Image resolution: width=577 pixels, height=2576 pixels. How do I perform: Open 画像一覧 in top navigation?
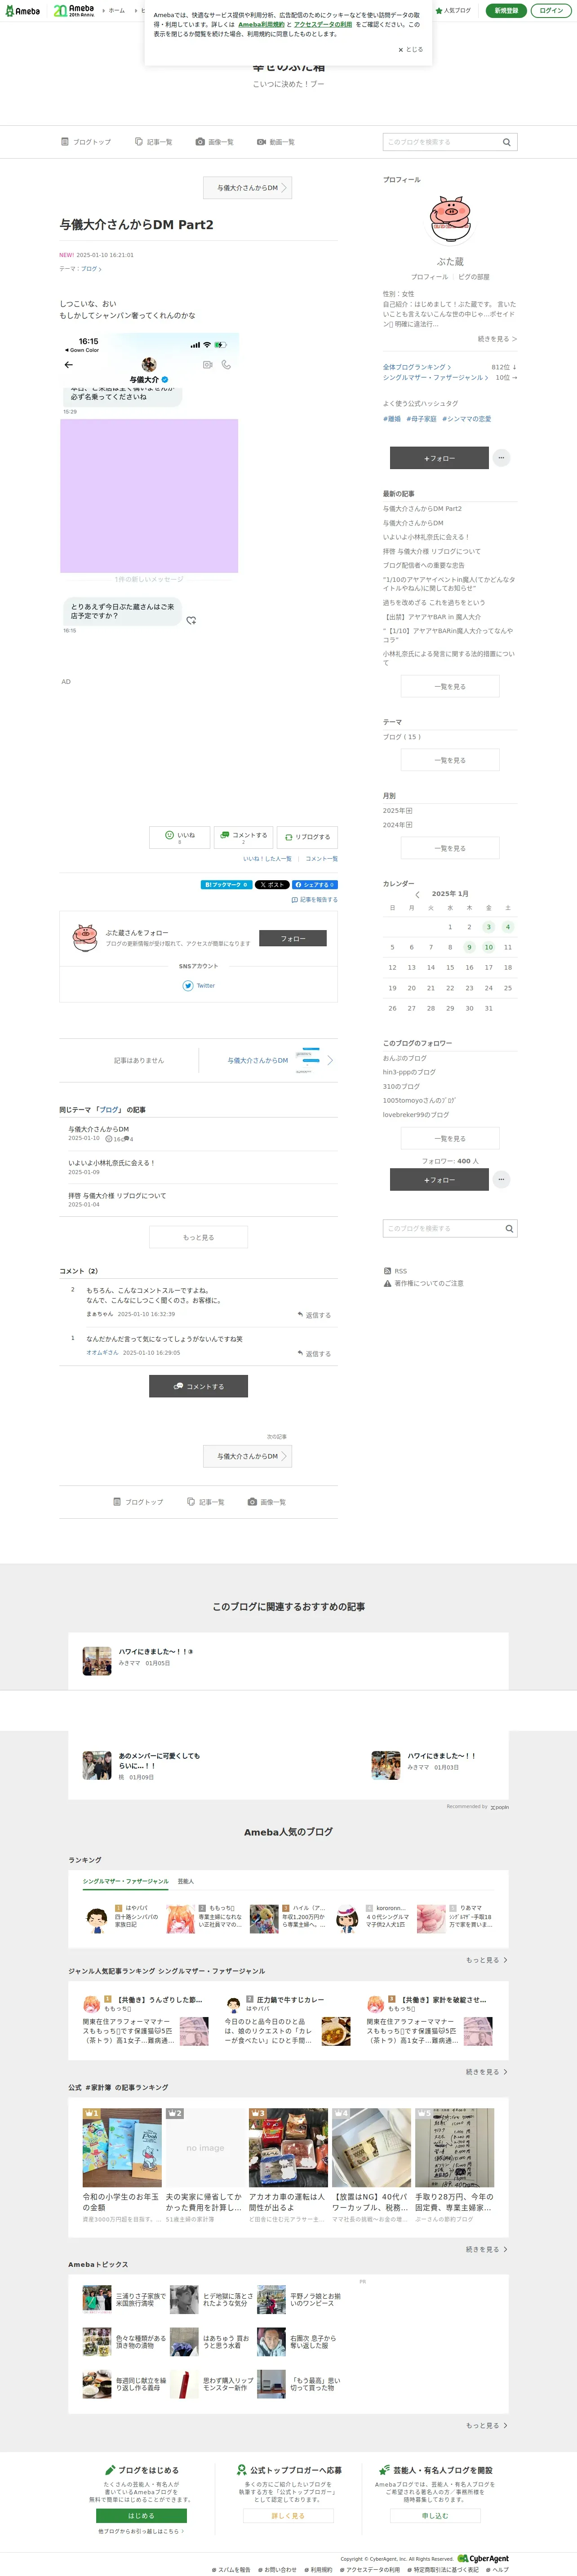coord(214,142)
